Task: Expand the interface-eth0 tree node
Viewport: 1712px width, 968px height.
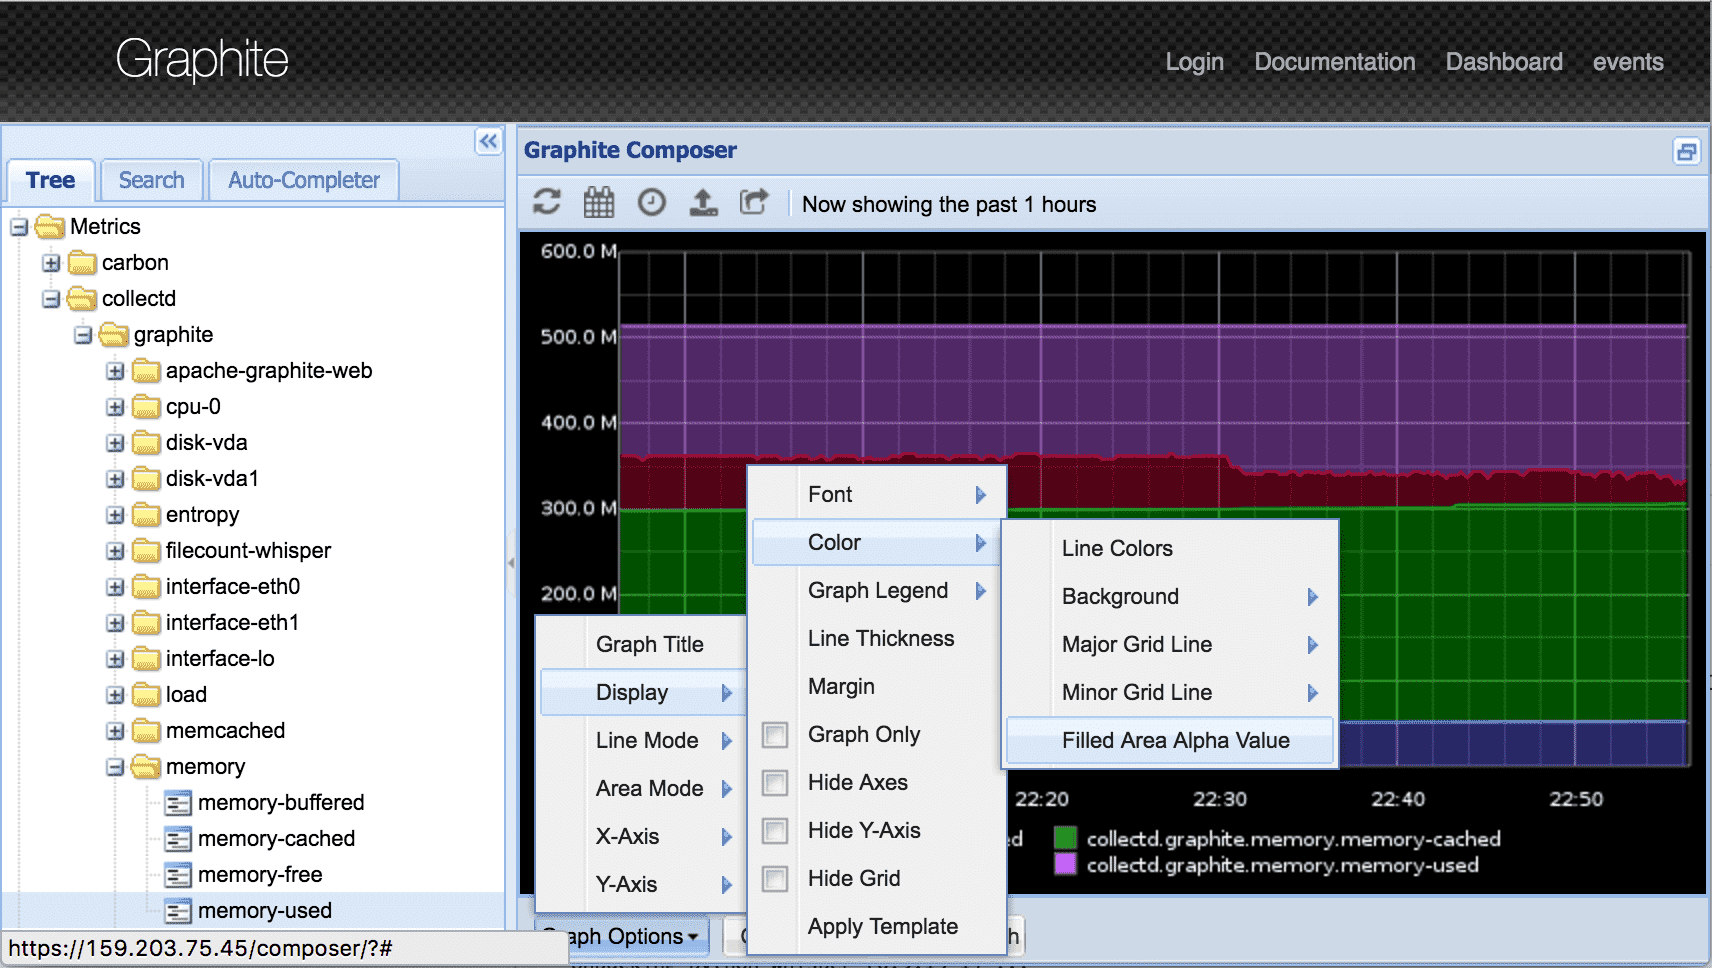Action: click(115, 587)
